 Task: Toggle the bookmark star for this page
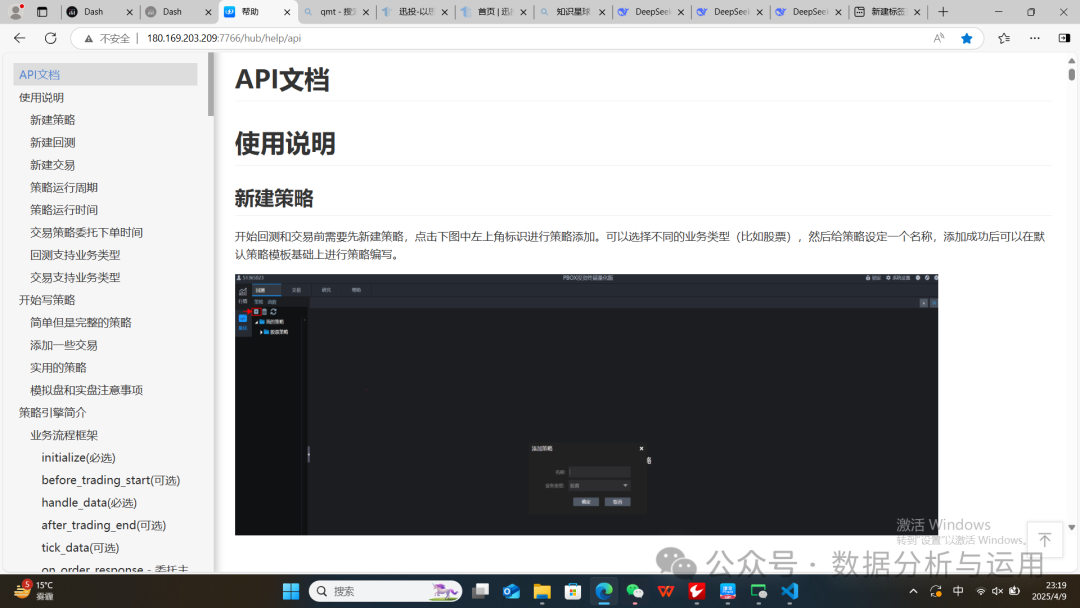pyautogui.click(x=966, y=37)
